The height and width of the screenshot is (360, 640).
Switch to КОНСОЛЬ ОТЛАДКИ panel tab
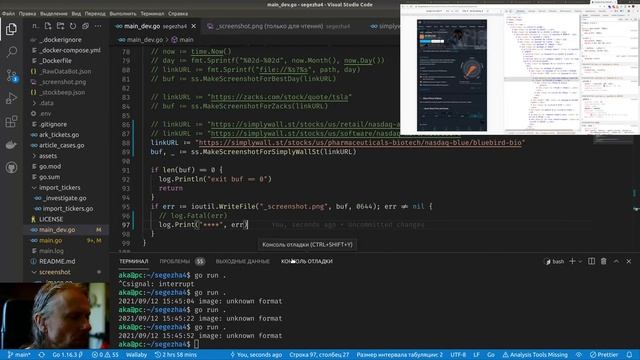(307, 261)
